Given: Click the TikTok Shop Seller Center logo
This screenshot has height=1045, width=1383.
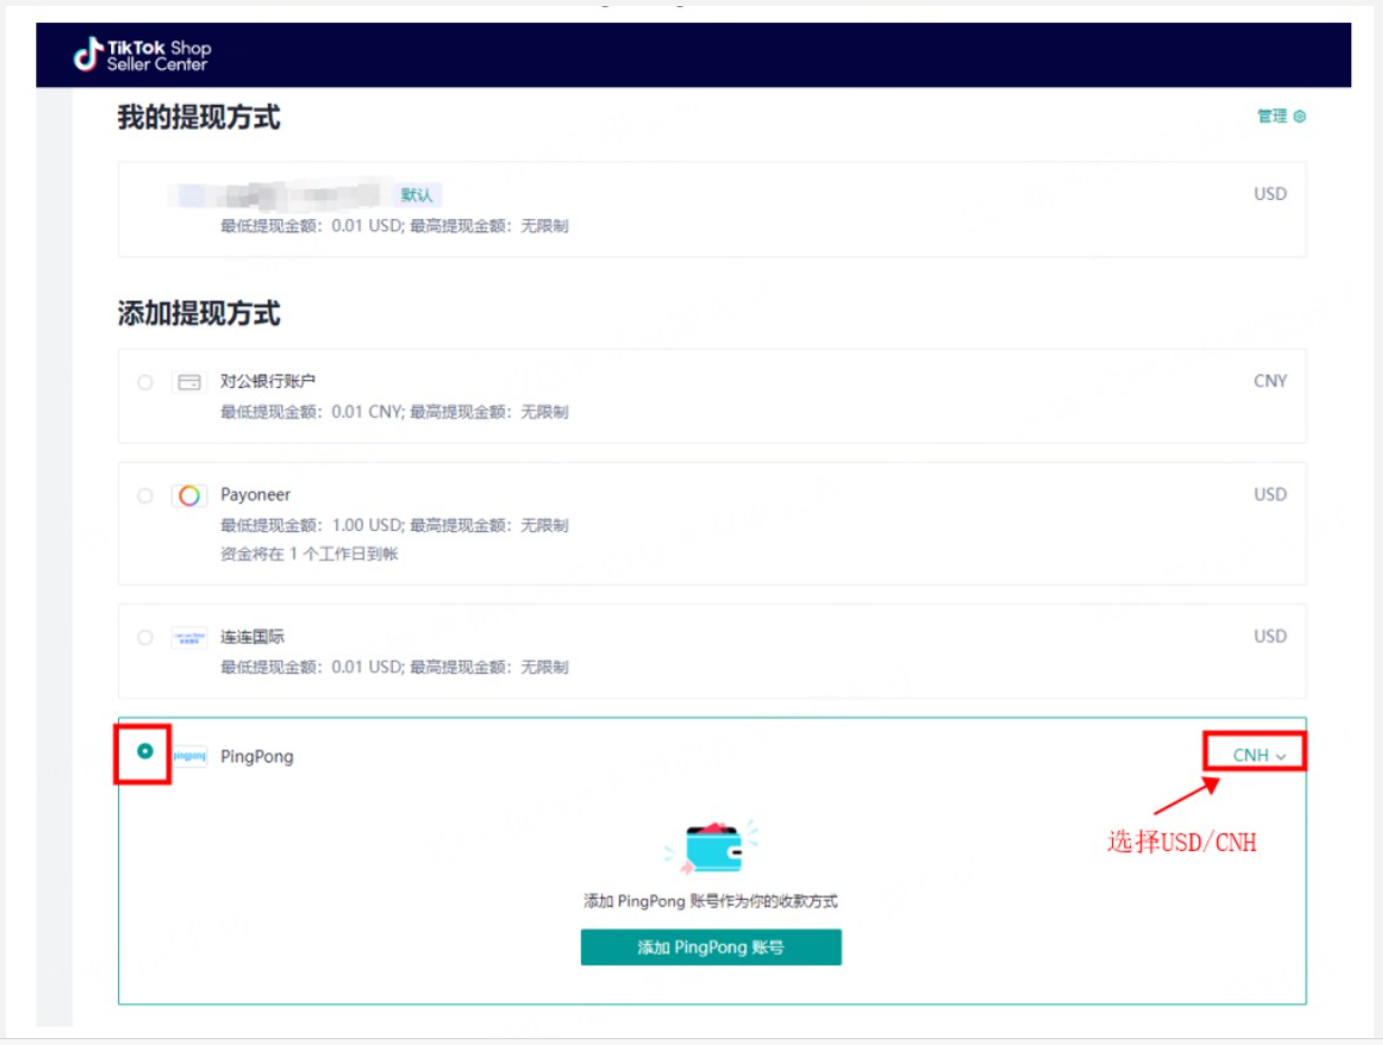Looking at the screenshot, I should click(142, 55).
